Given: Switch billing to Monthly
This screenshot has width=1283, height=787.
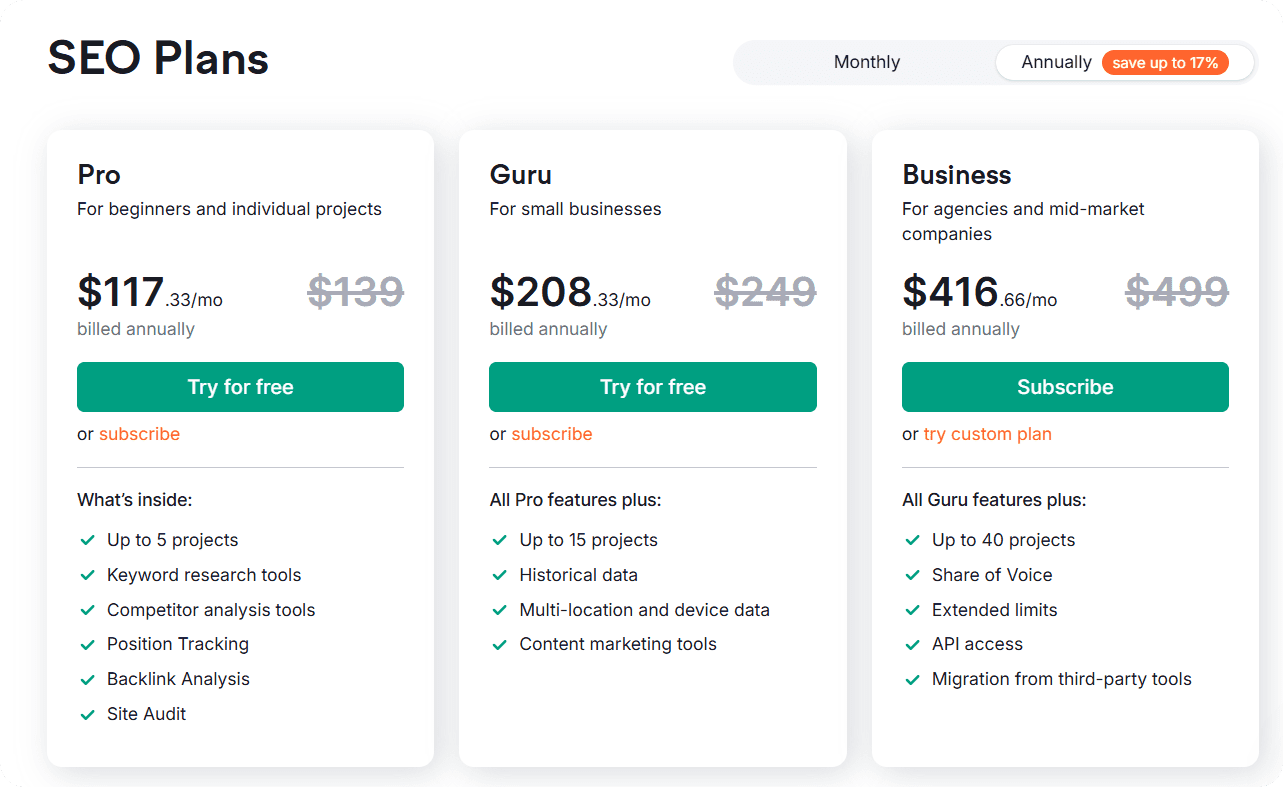Looking at the screenshot, I should point(866,62).
